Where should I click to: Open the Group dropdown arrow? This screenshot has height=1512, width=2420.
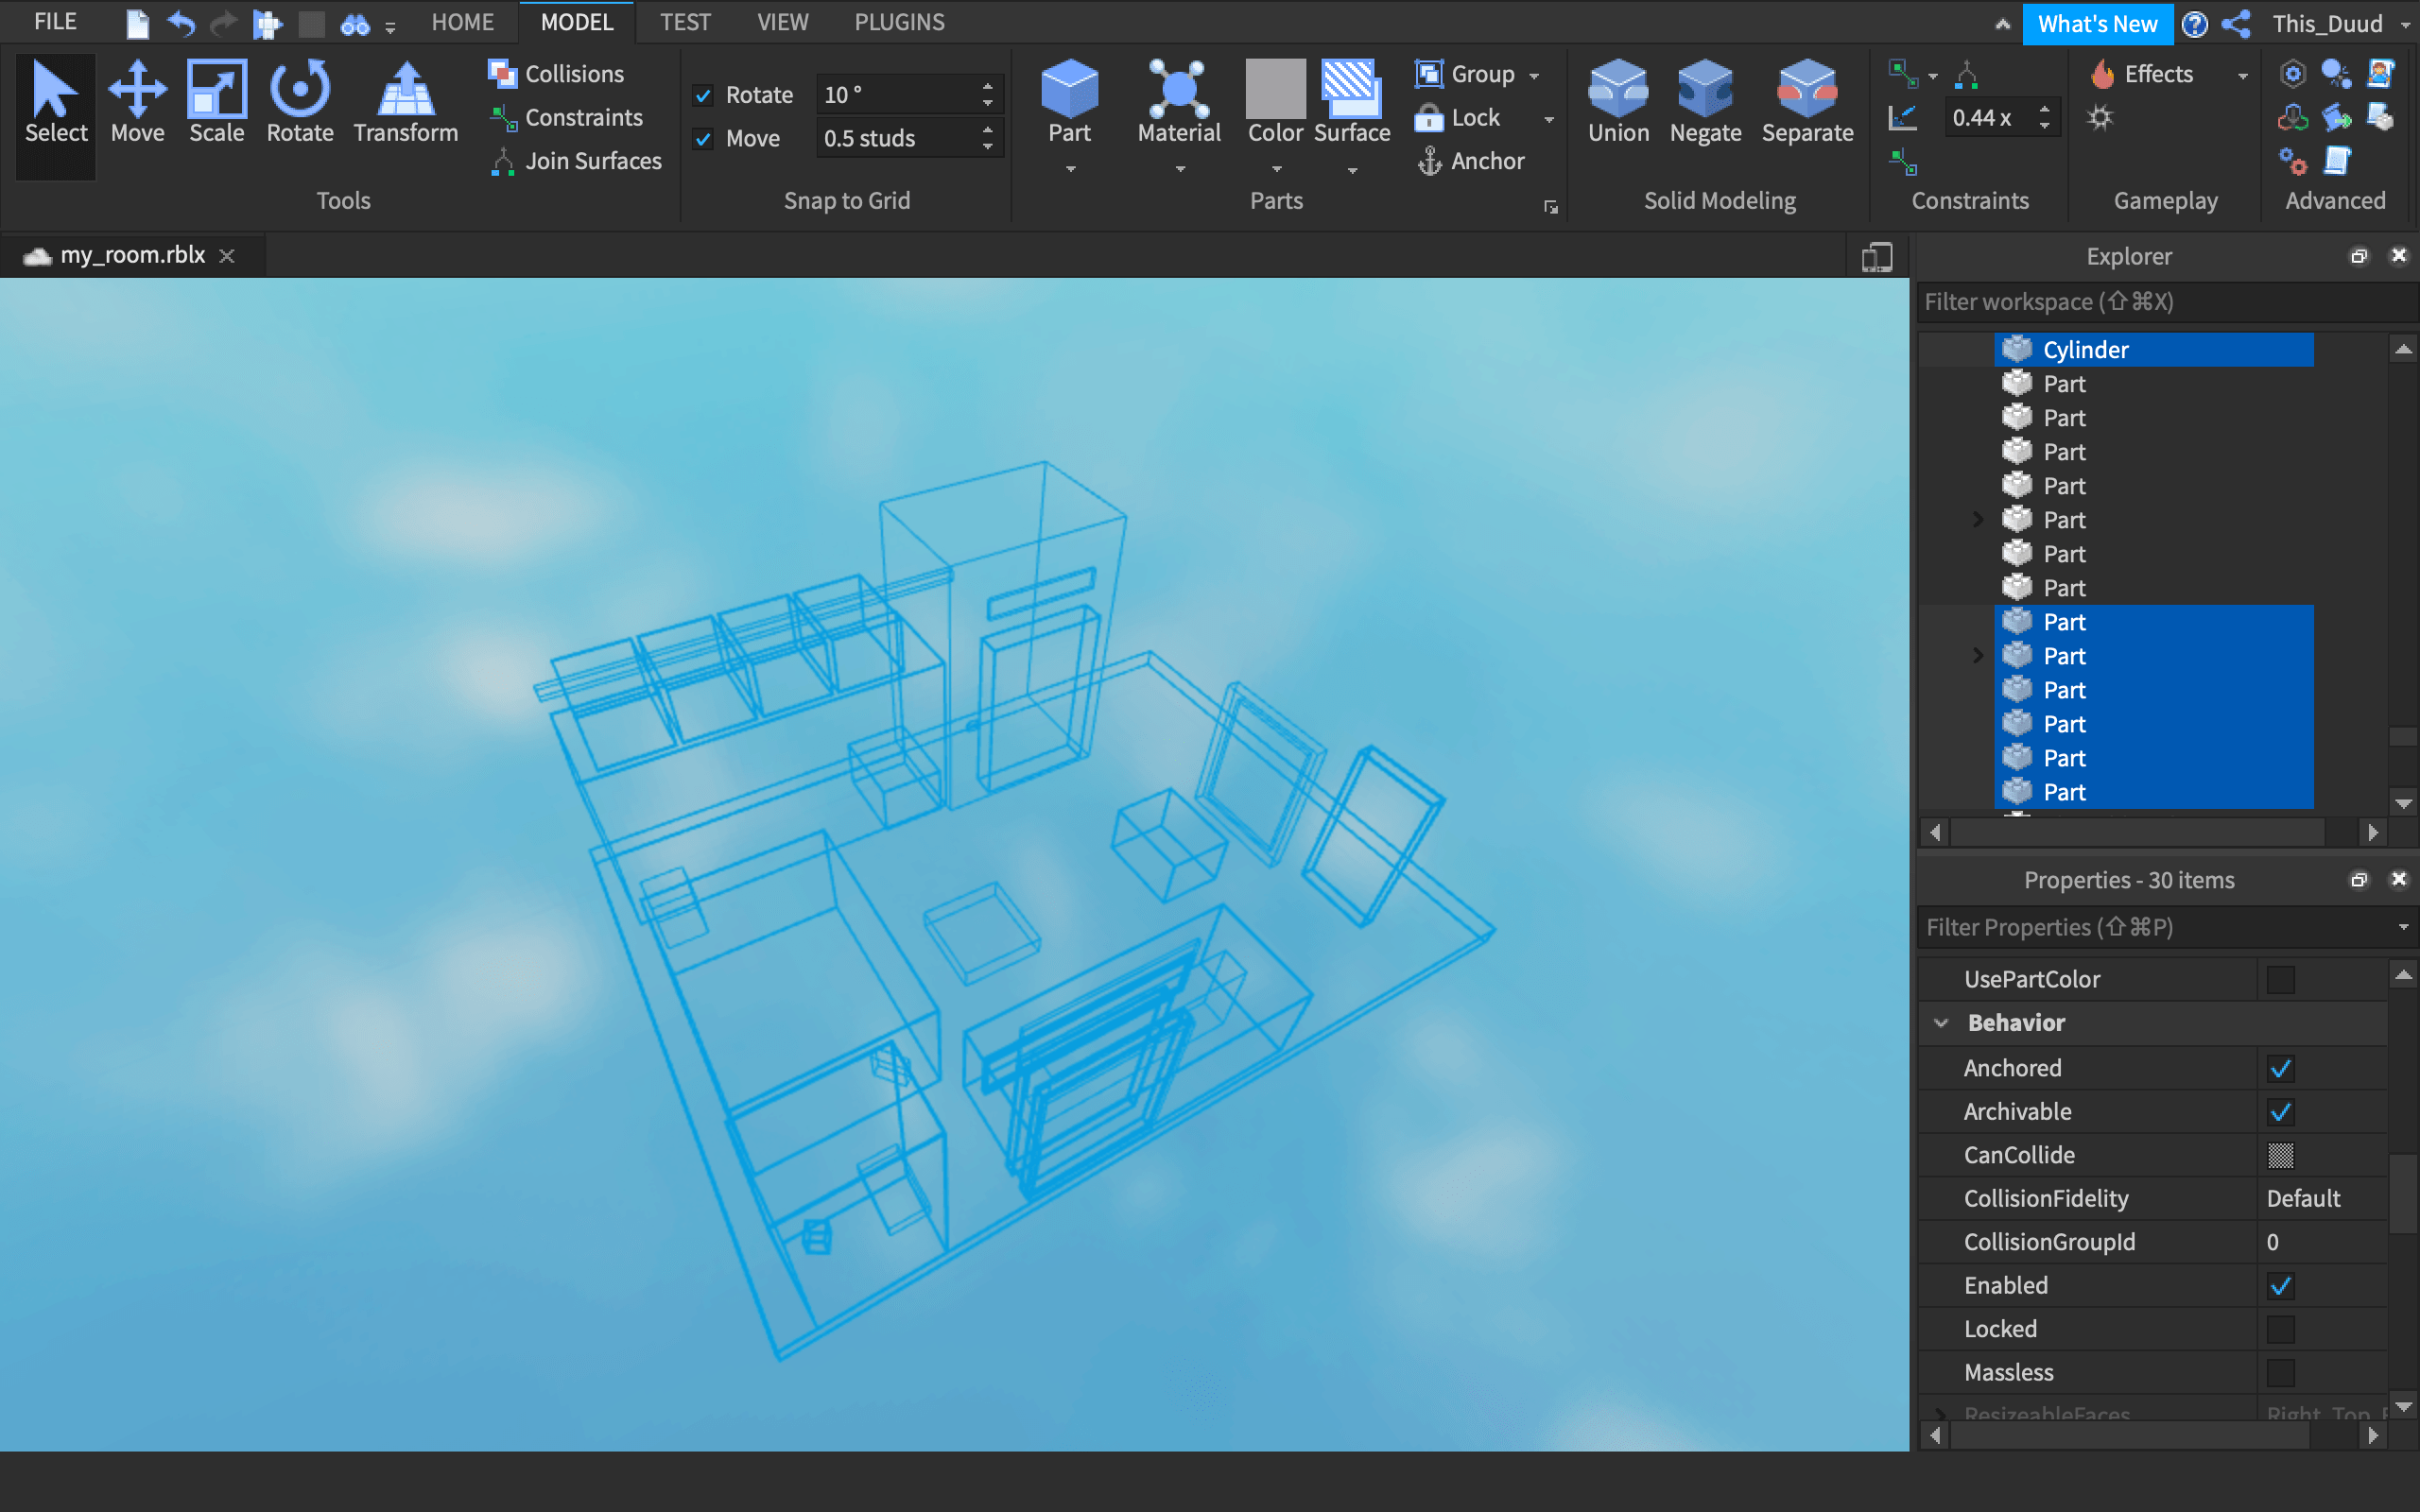(x=1534, y=75)
